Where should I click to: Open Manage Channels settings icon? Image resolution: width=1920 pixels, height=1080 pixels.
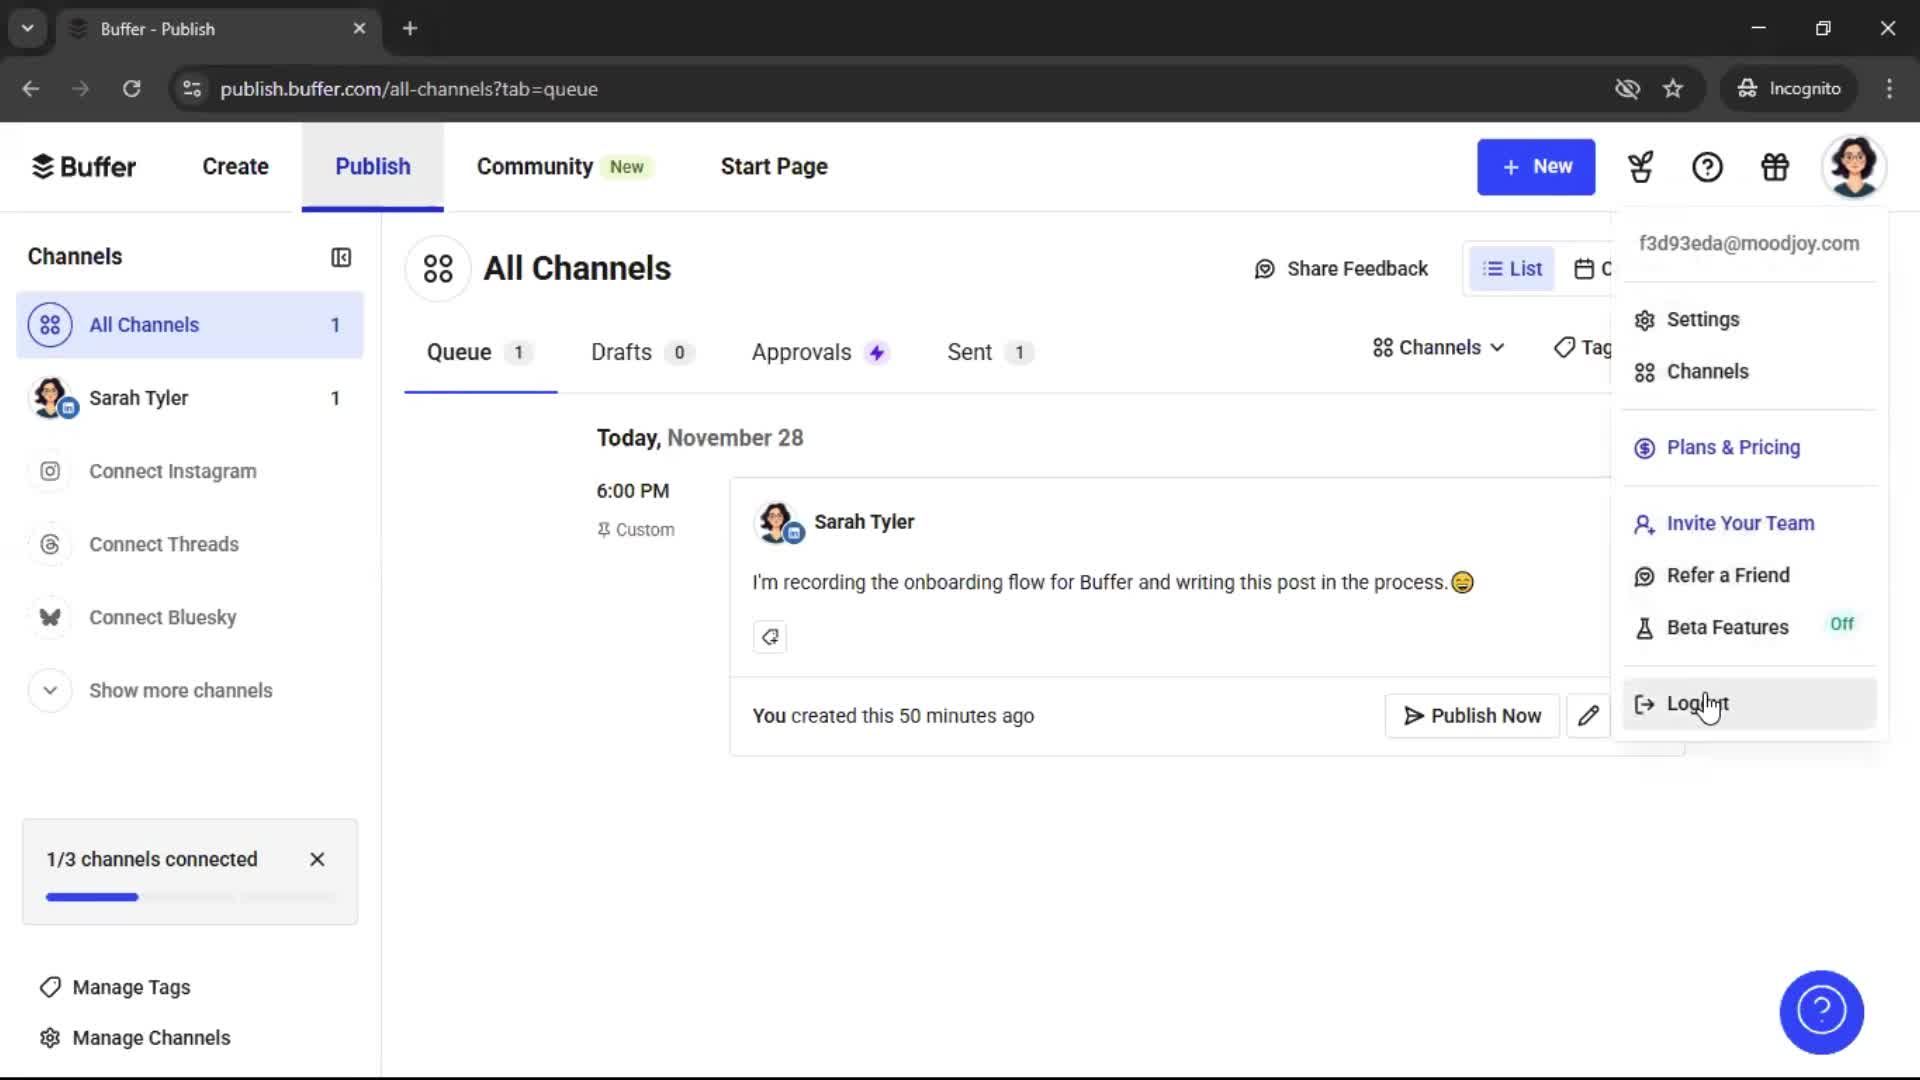[x=49, y=1038]
